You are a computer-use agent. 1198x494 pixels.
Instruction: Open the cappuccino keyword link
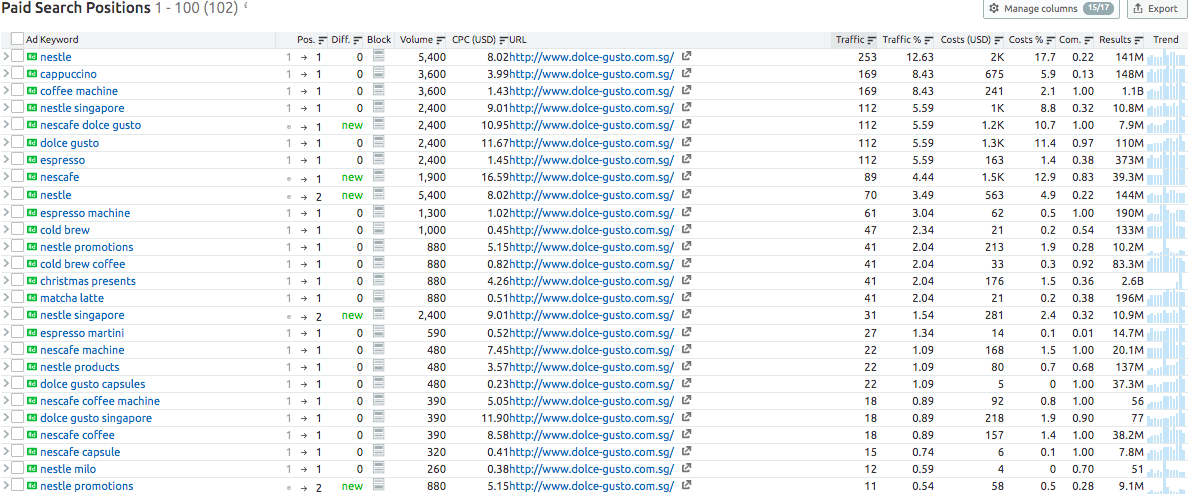(x=68, y=74)
